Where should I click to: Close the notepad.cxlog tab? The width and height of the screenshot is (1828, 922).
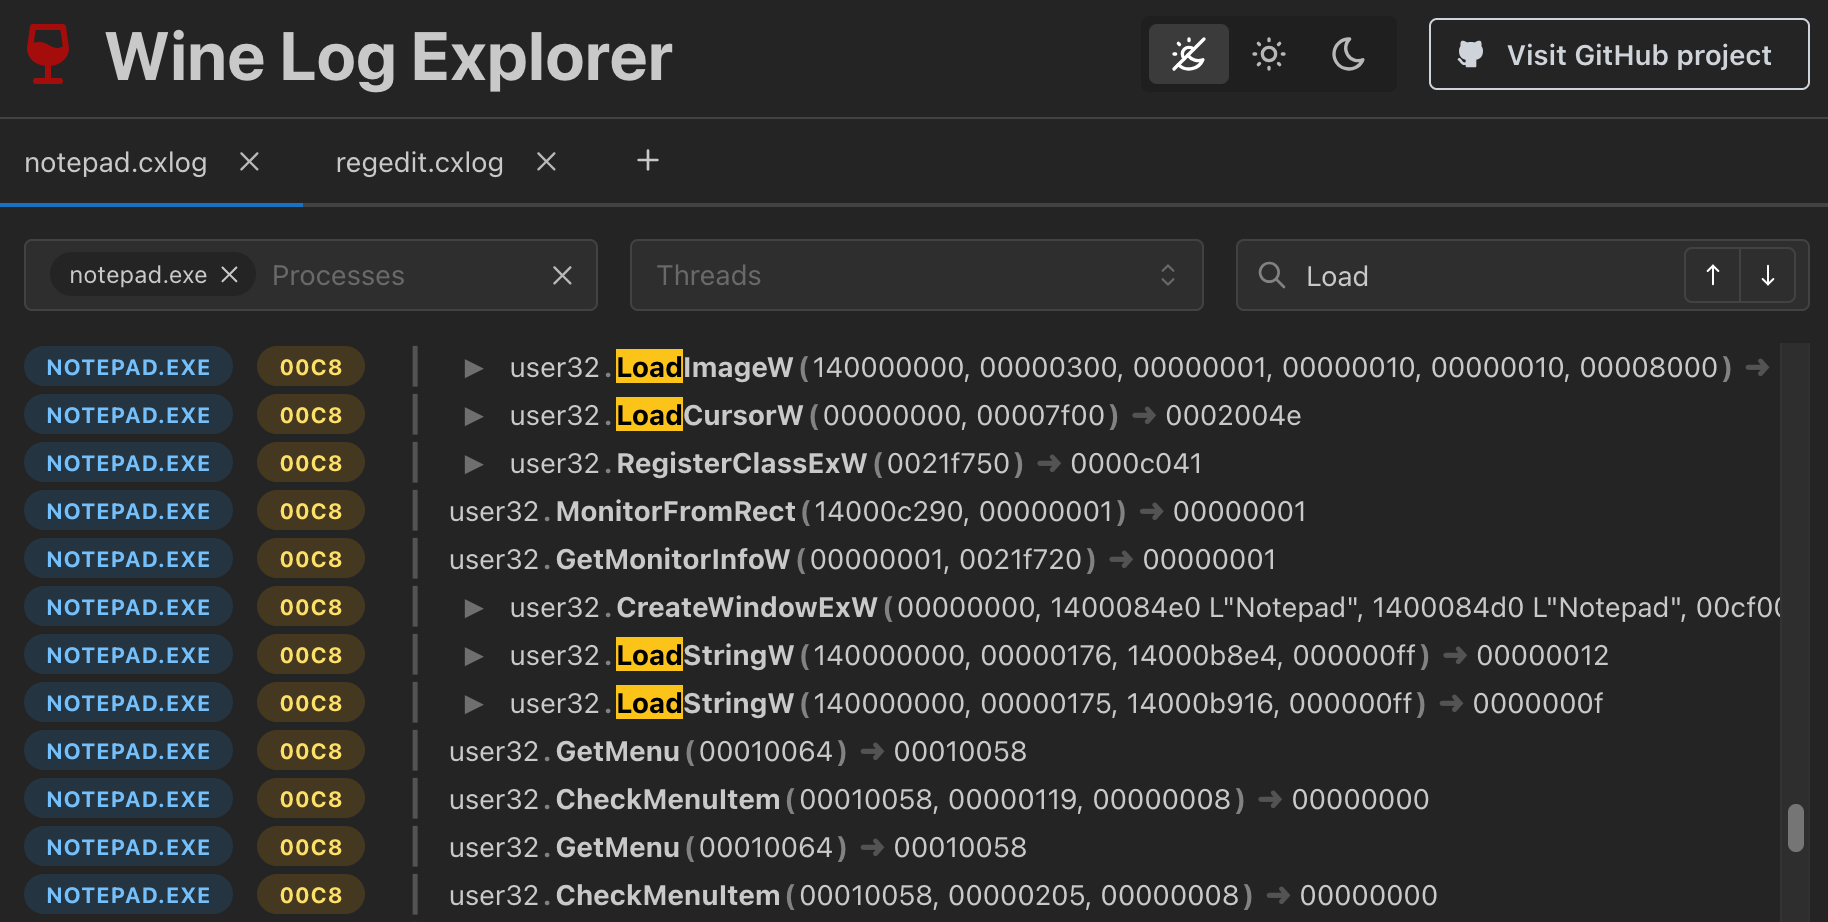(250, 162)
